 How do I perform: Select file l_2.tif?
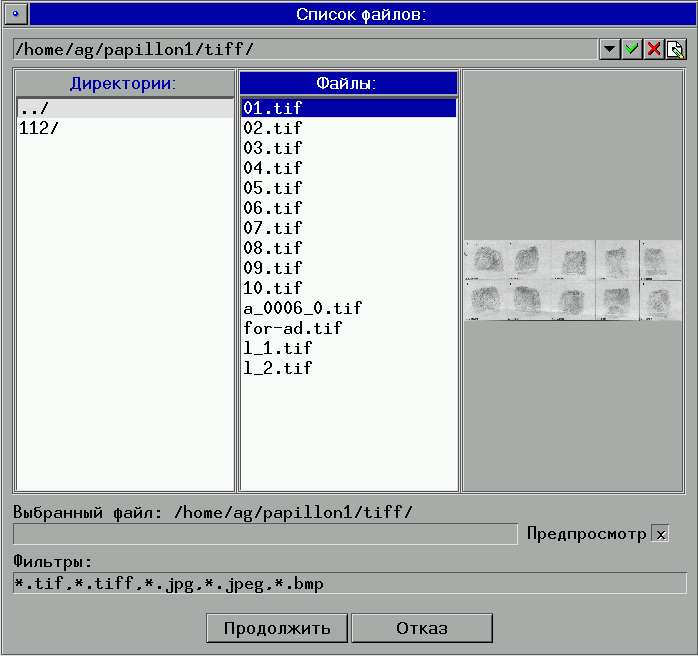[349, 368]
